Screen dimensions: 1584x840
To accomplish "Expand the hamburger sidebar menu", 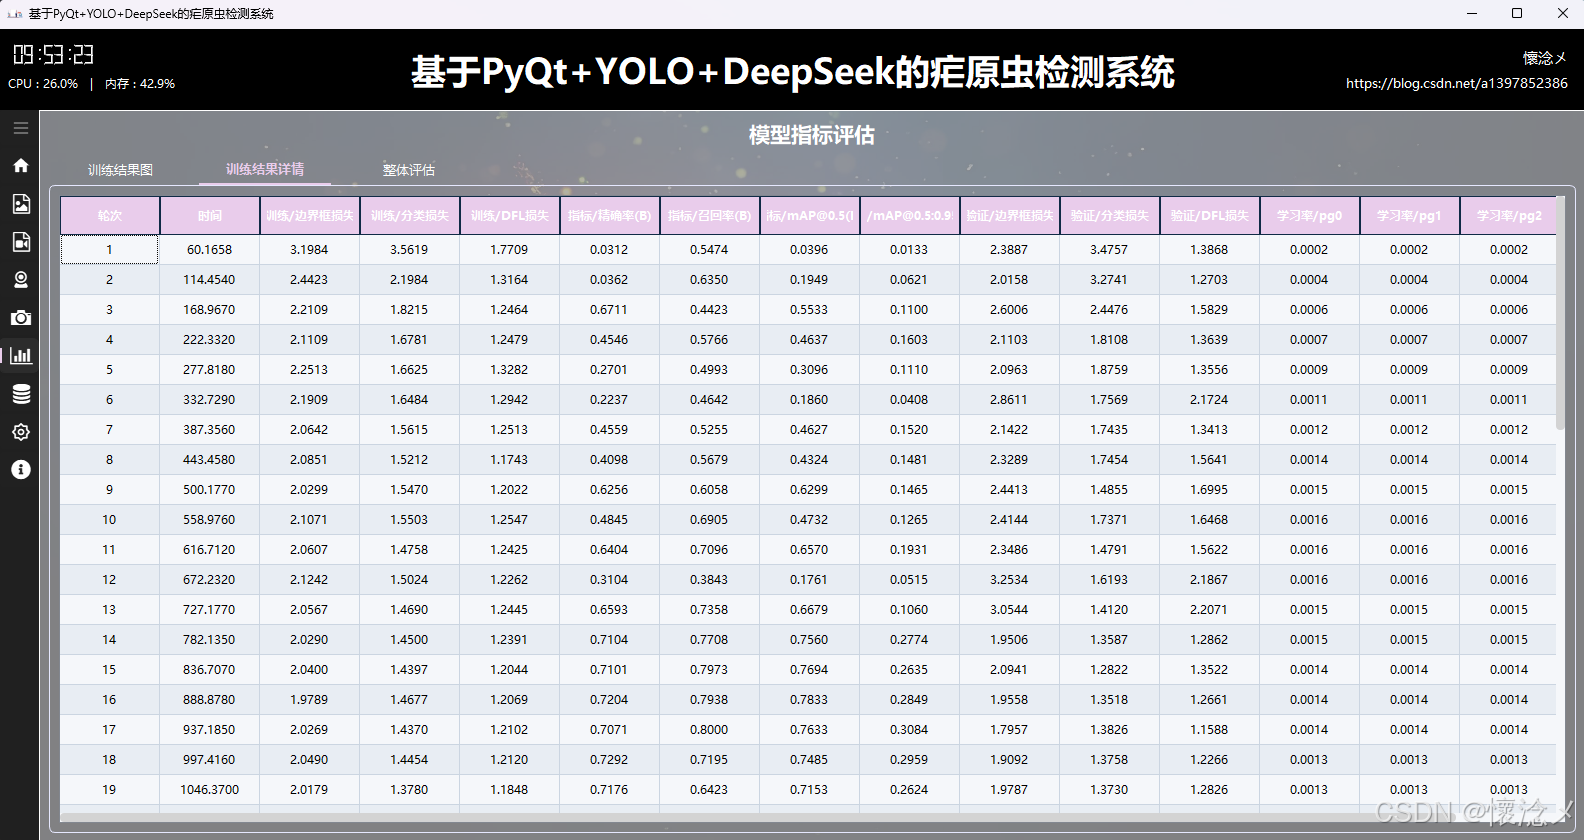I will point(20,128).
